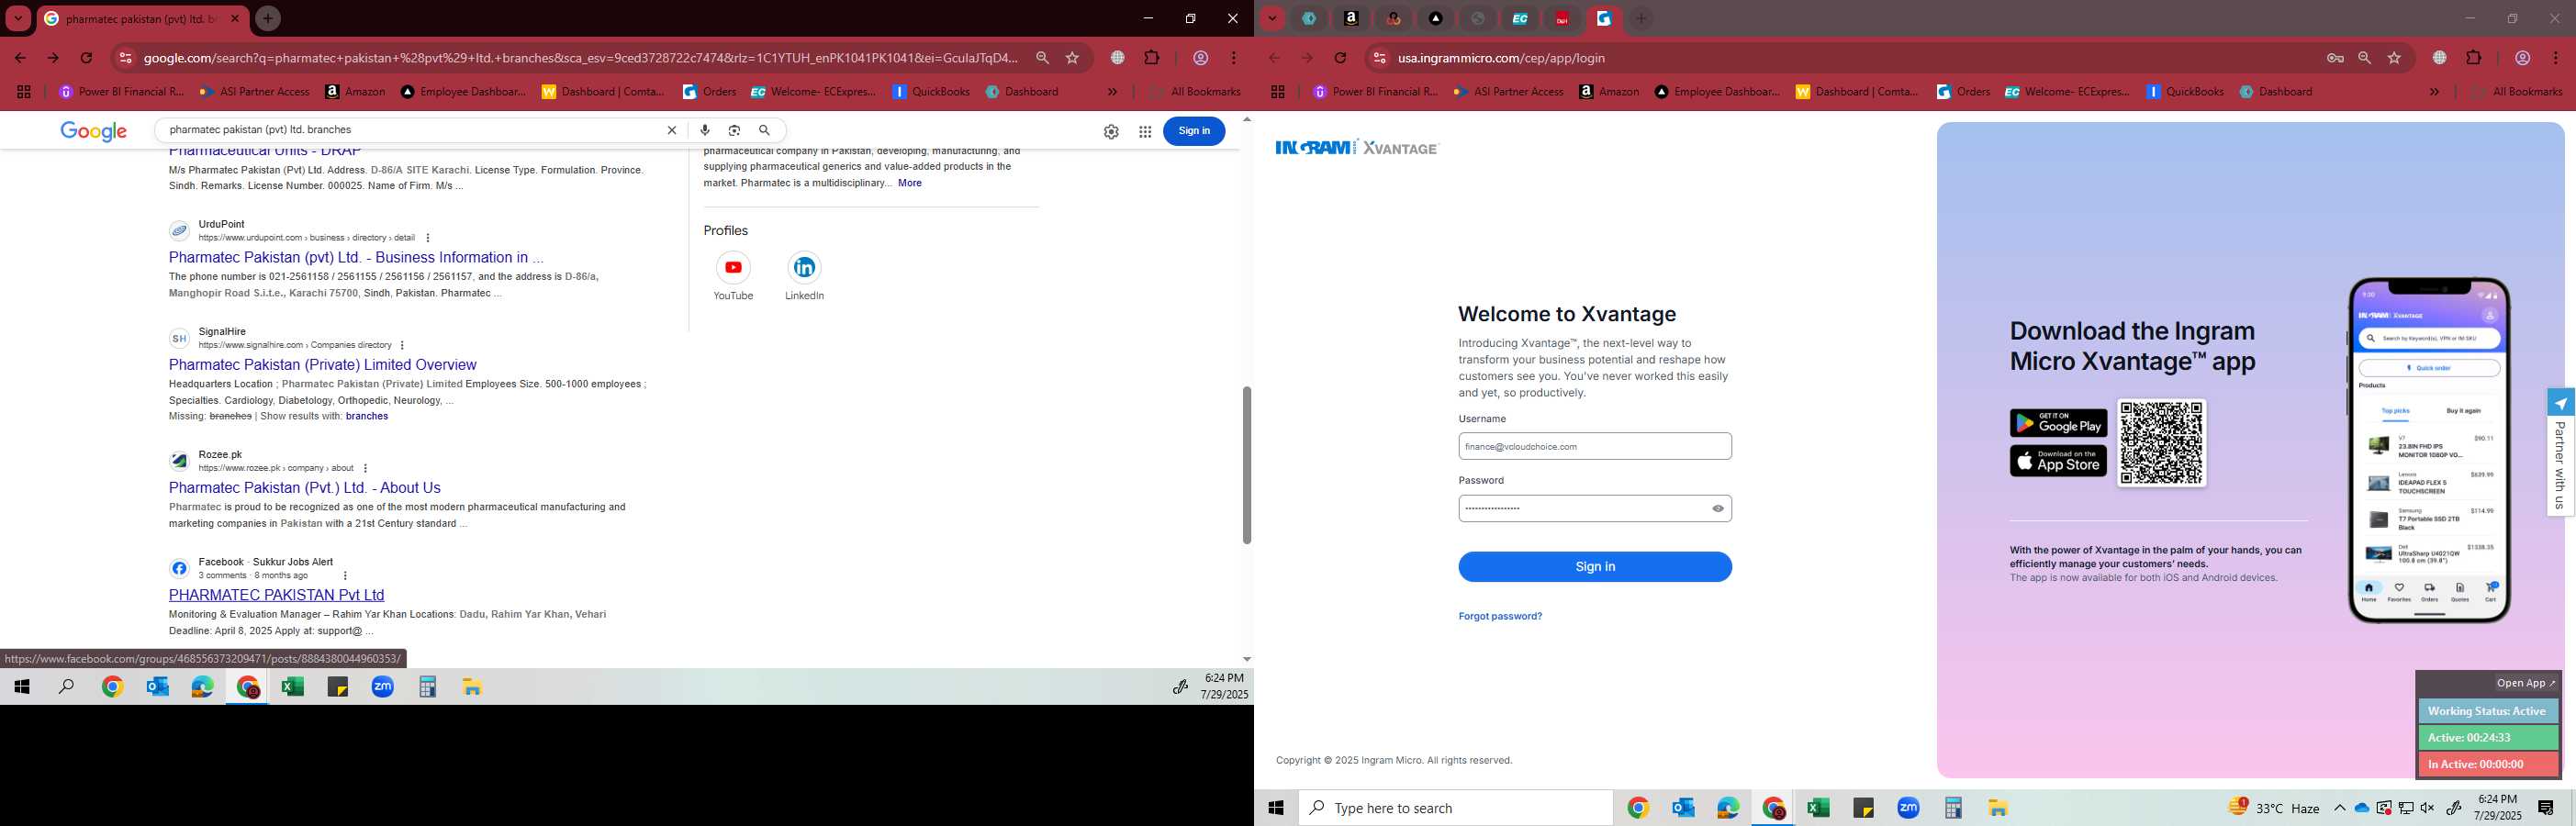Screen dimensions: 2576x826
Task: Open more options for UrduPoint result
Action: [427, 238]
